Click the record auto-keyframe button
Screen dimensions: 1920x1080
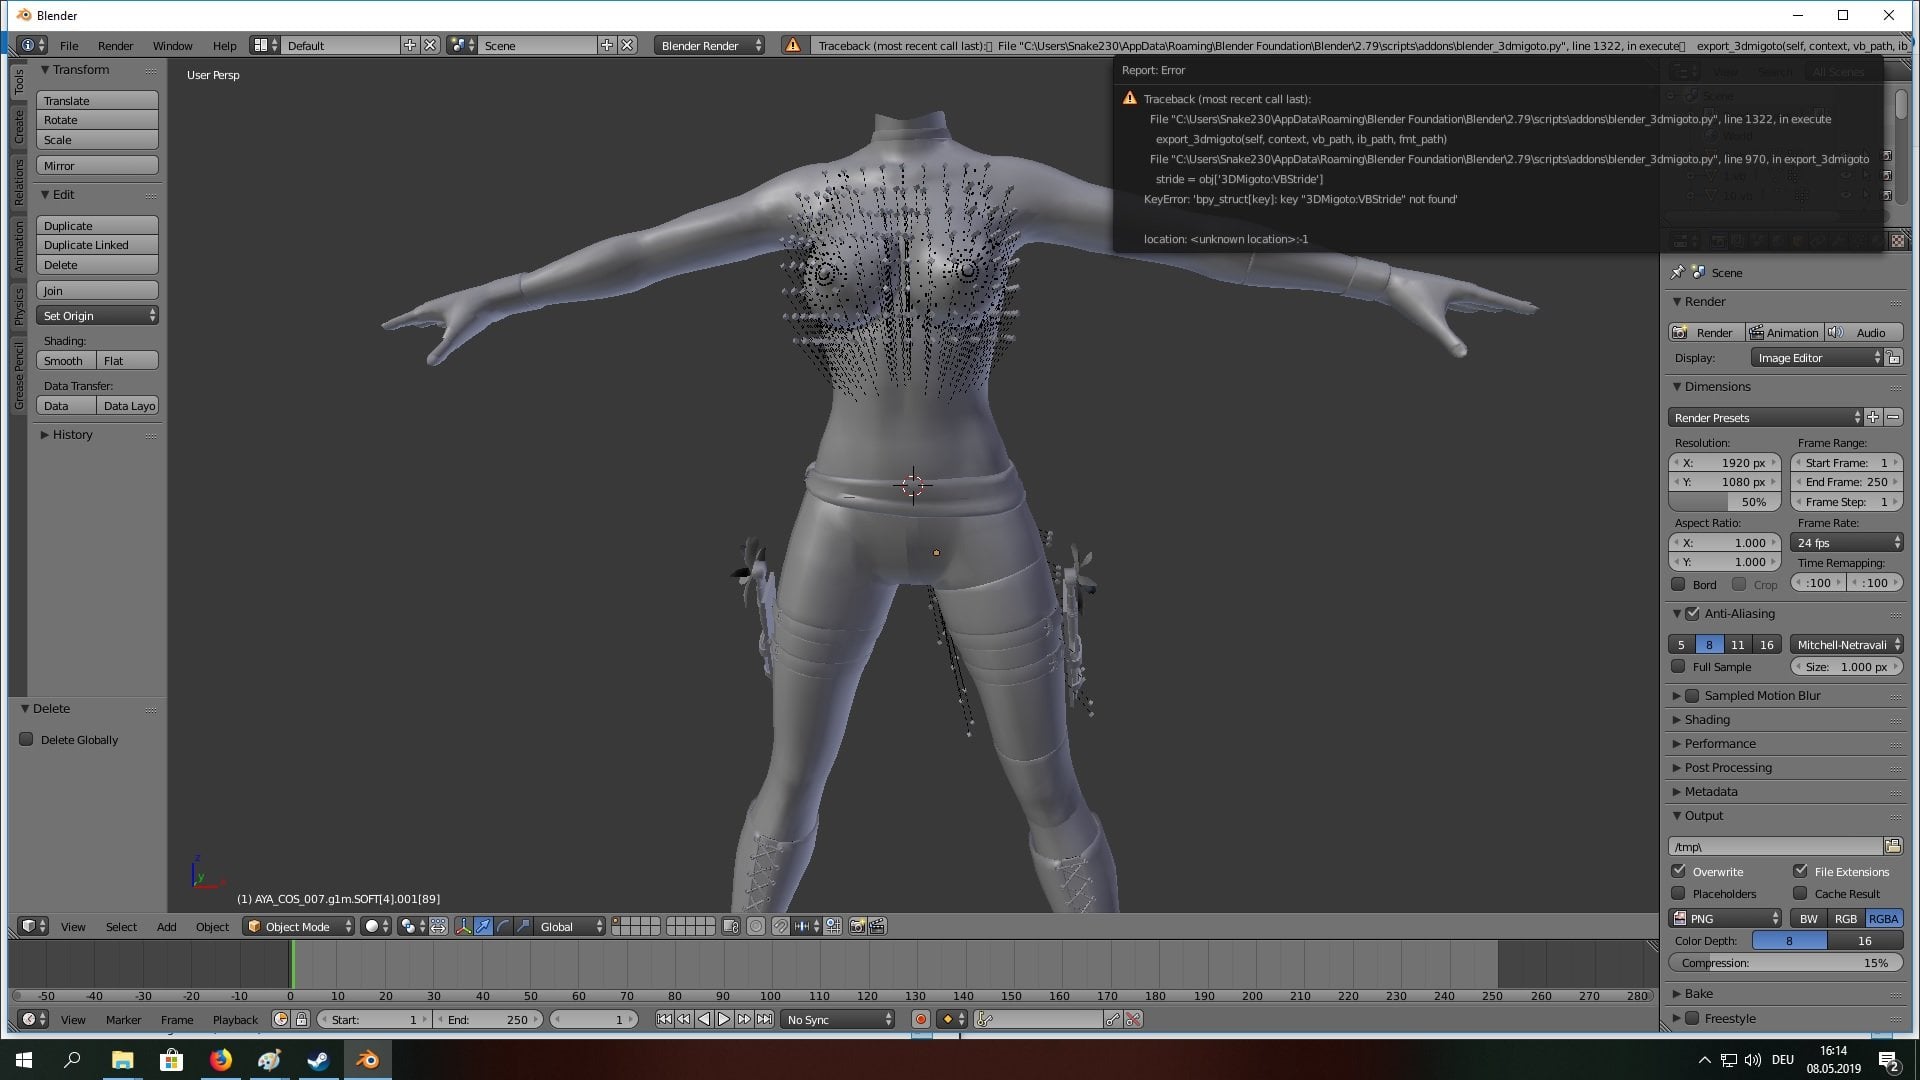click(920, 1019)
